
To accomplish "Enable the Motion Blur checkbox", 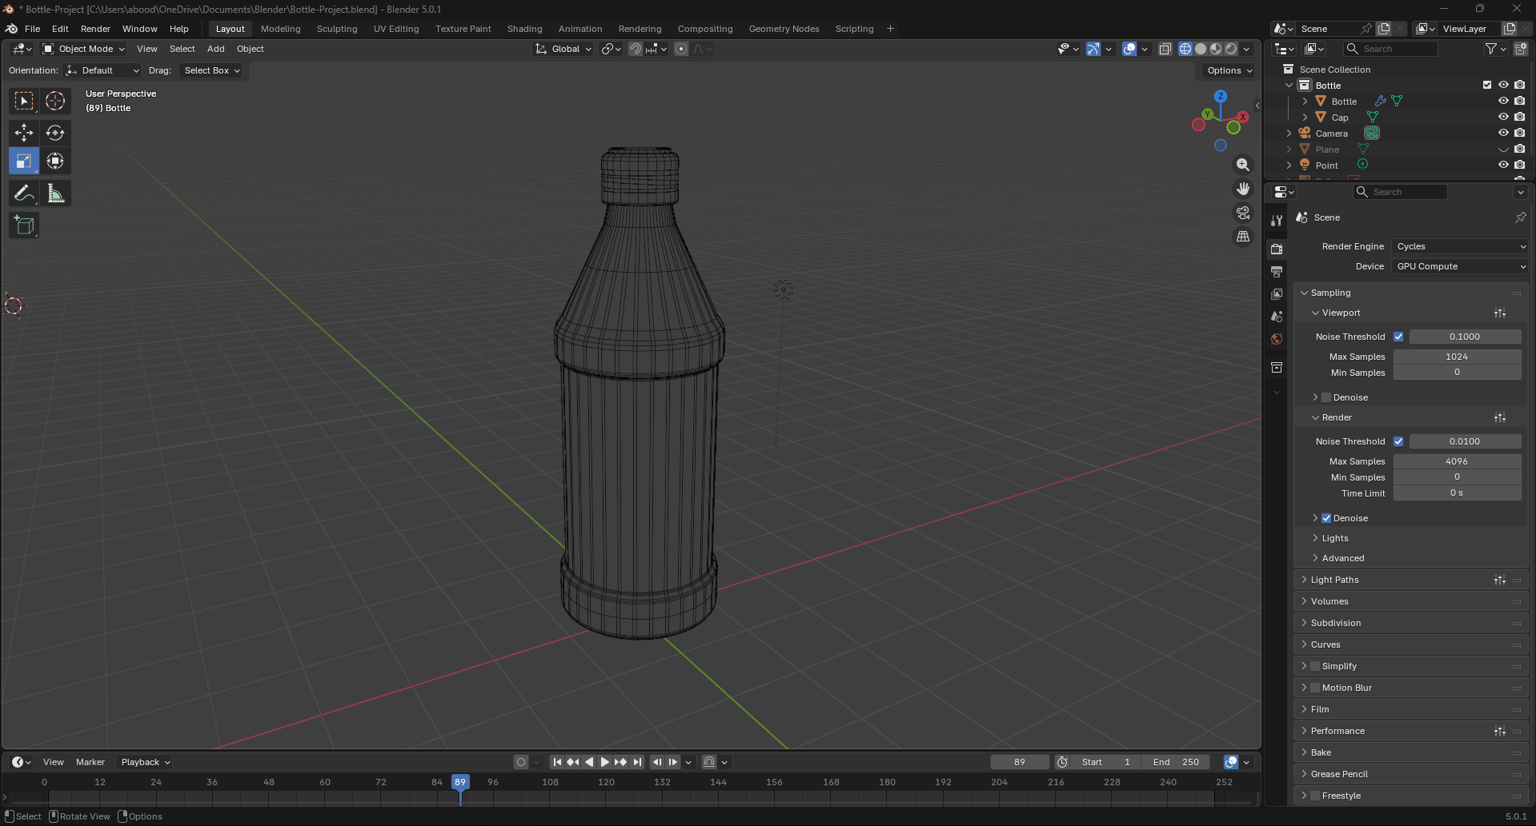I will (x=1315, y=688).
